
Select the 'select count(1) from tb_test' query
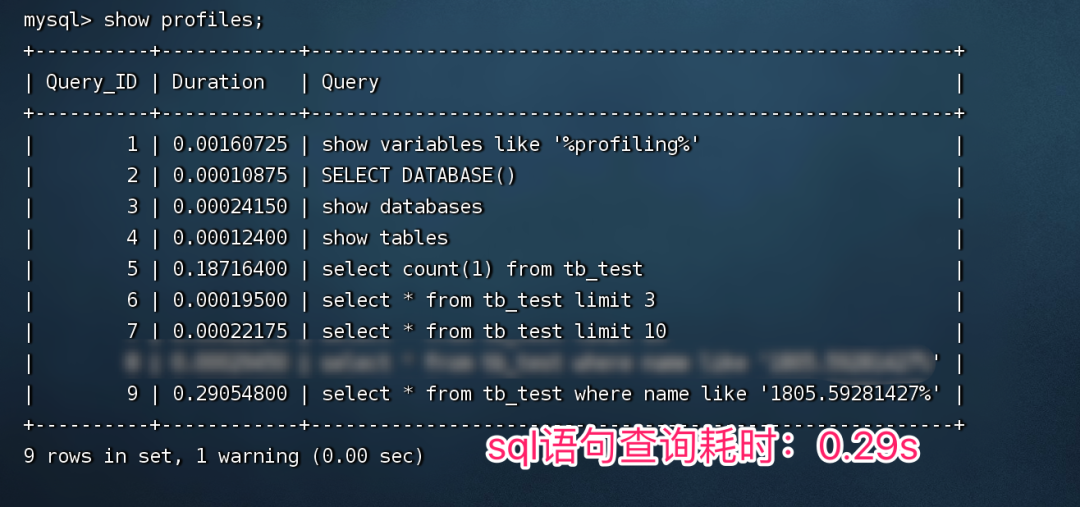click(482, 269)
